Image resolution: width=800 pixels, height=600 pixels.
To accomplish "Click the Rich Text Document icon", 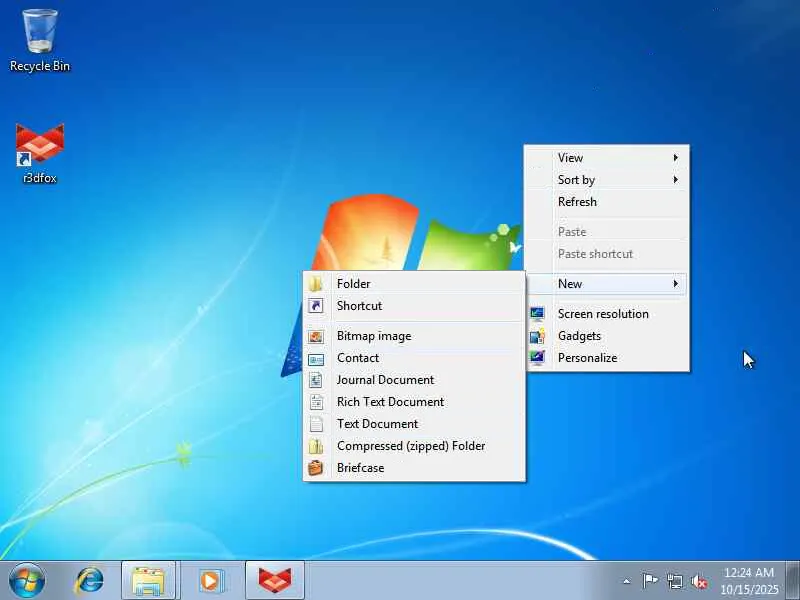I will pyautogui.click(x=316, y=402).
